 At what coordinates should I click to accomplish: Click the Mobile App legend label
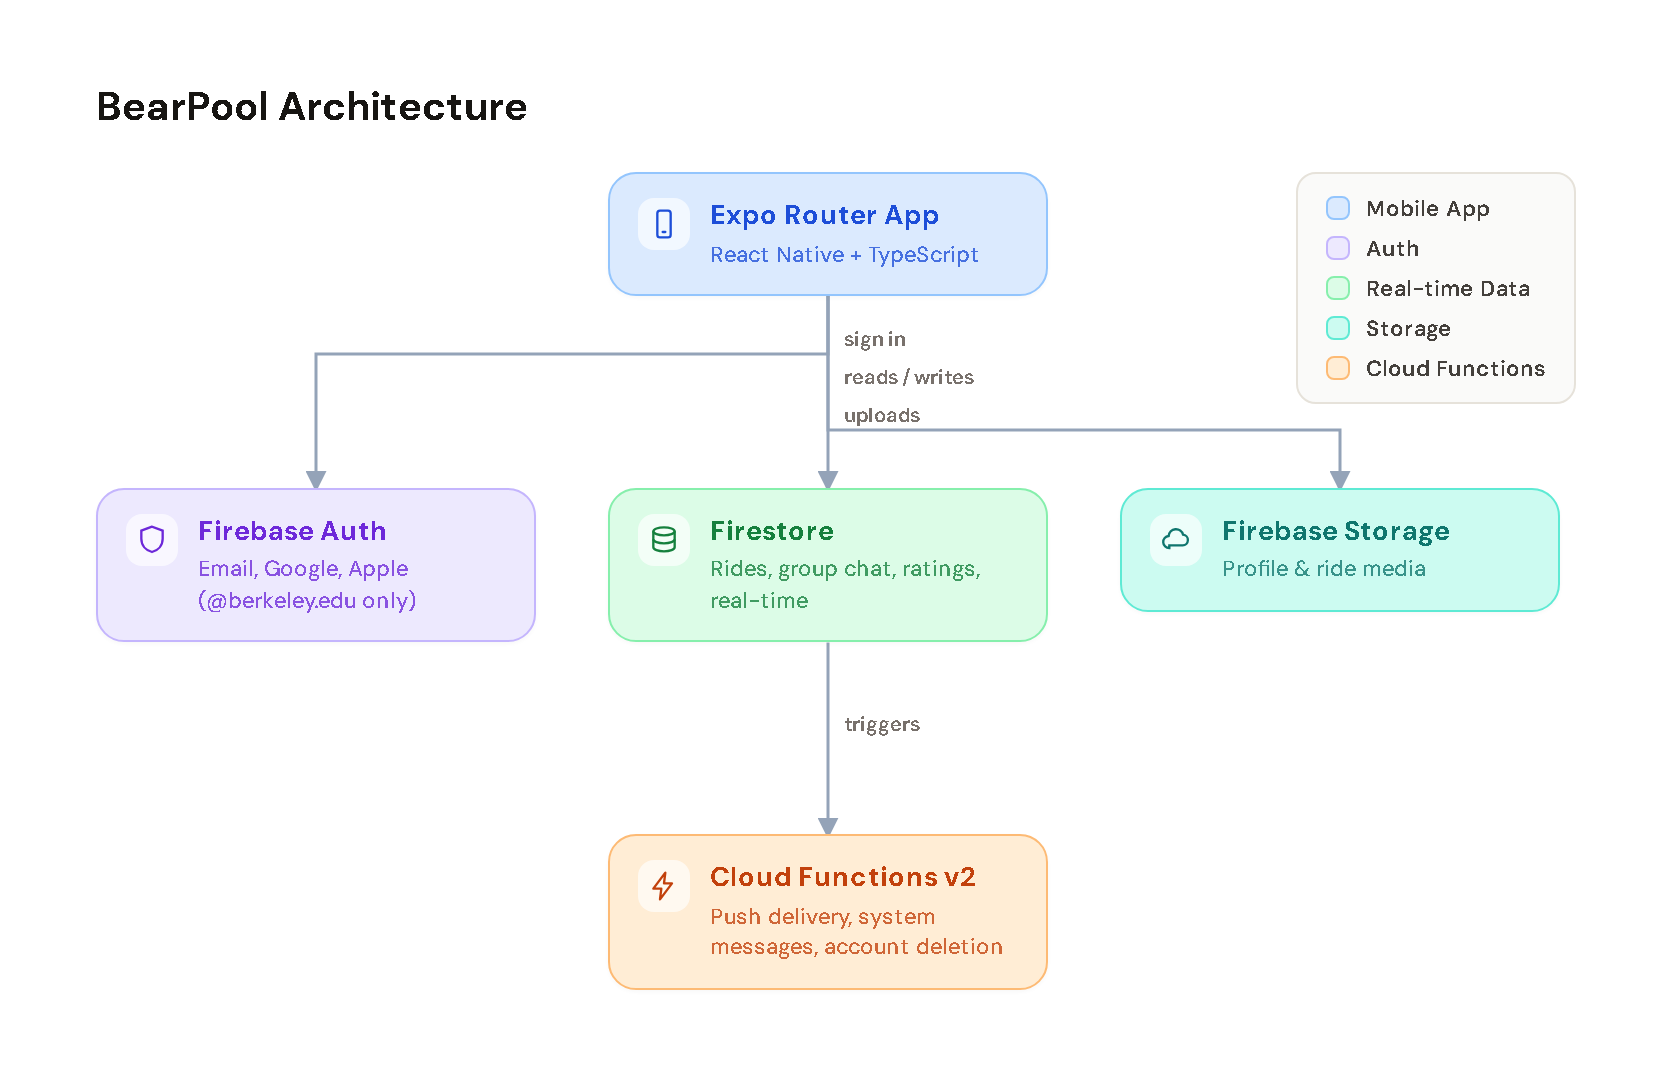point(1428,209)
